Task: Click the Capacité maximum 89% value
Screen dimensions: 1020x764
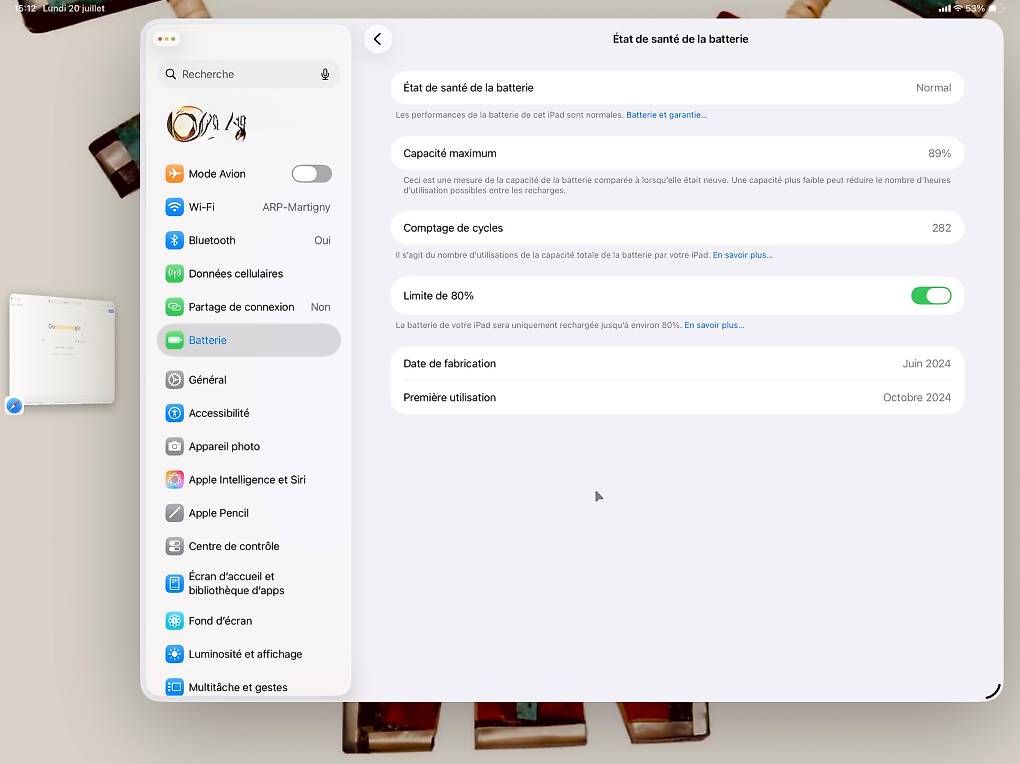Action: point(939,154)
